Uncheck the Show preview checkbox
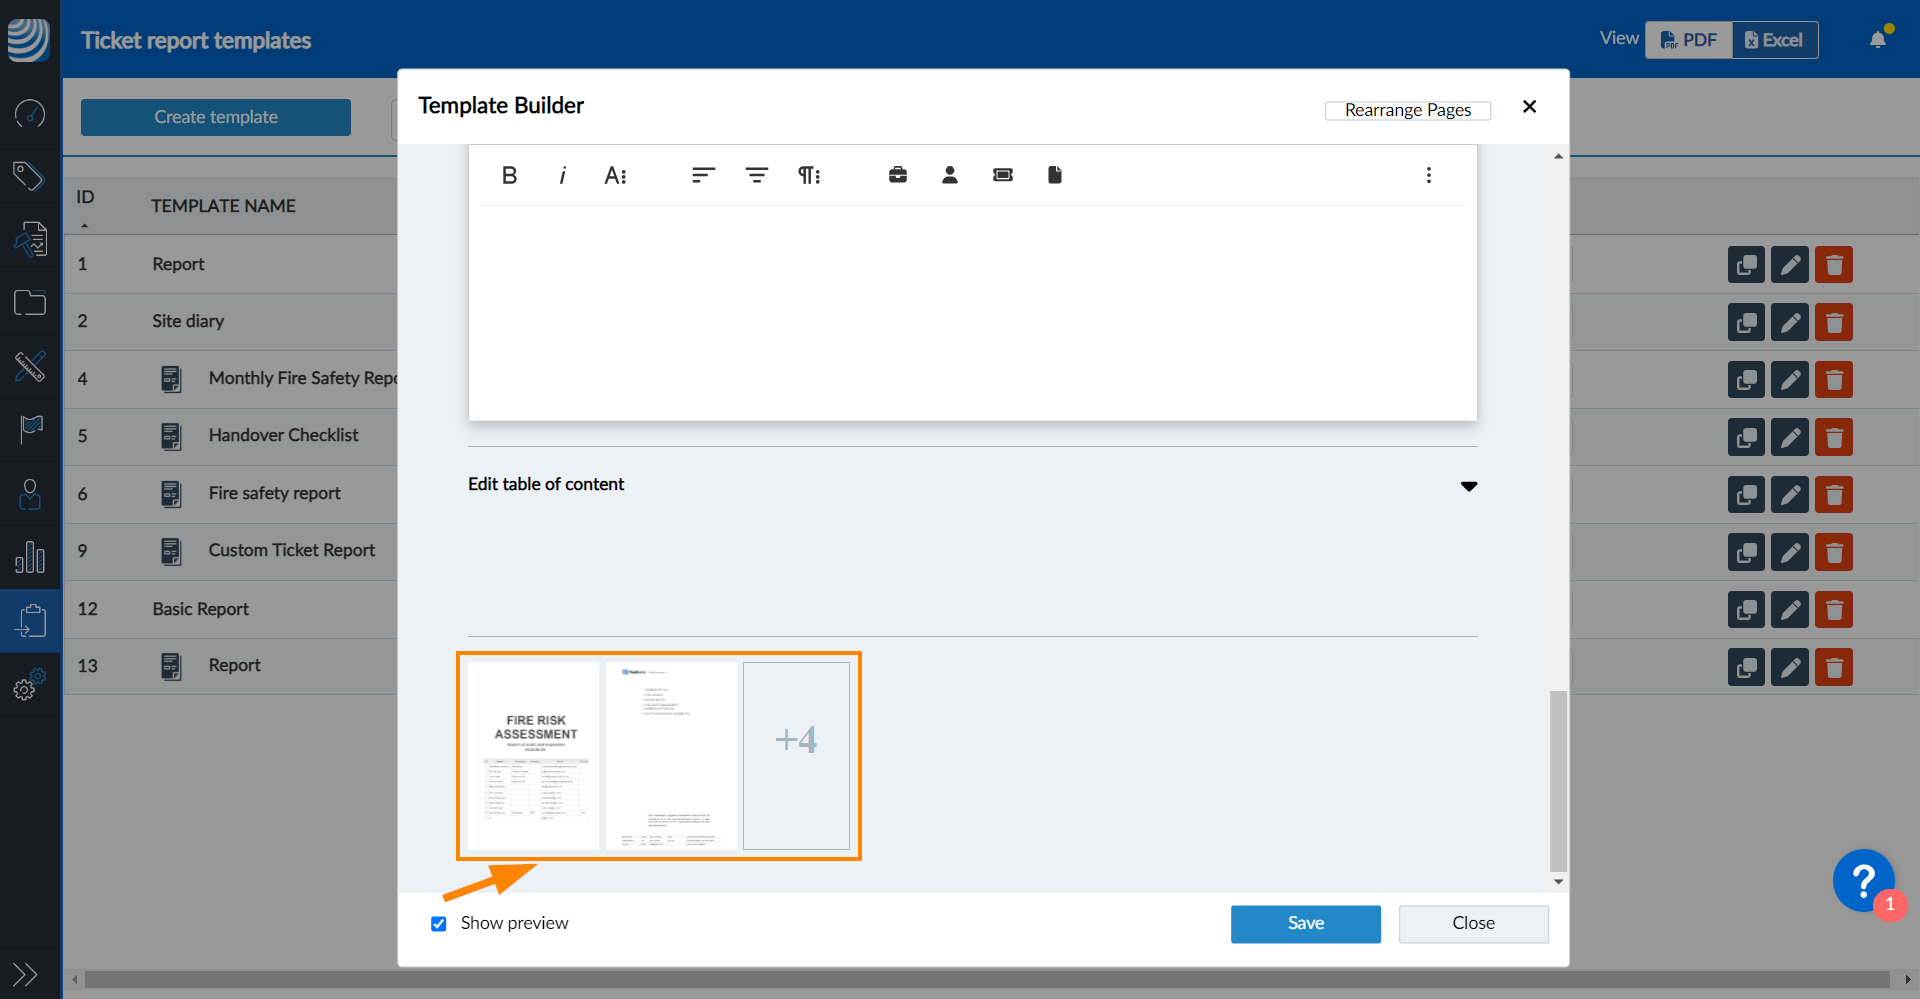The image size is (1920, 999). point(439,924)
